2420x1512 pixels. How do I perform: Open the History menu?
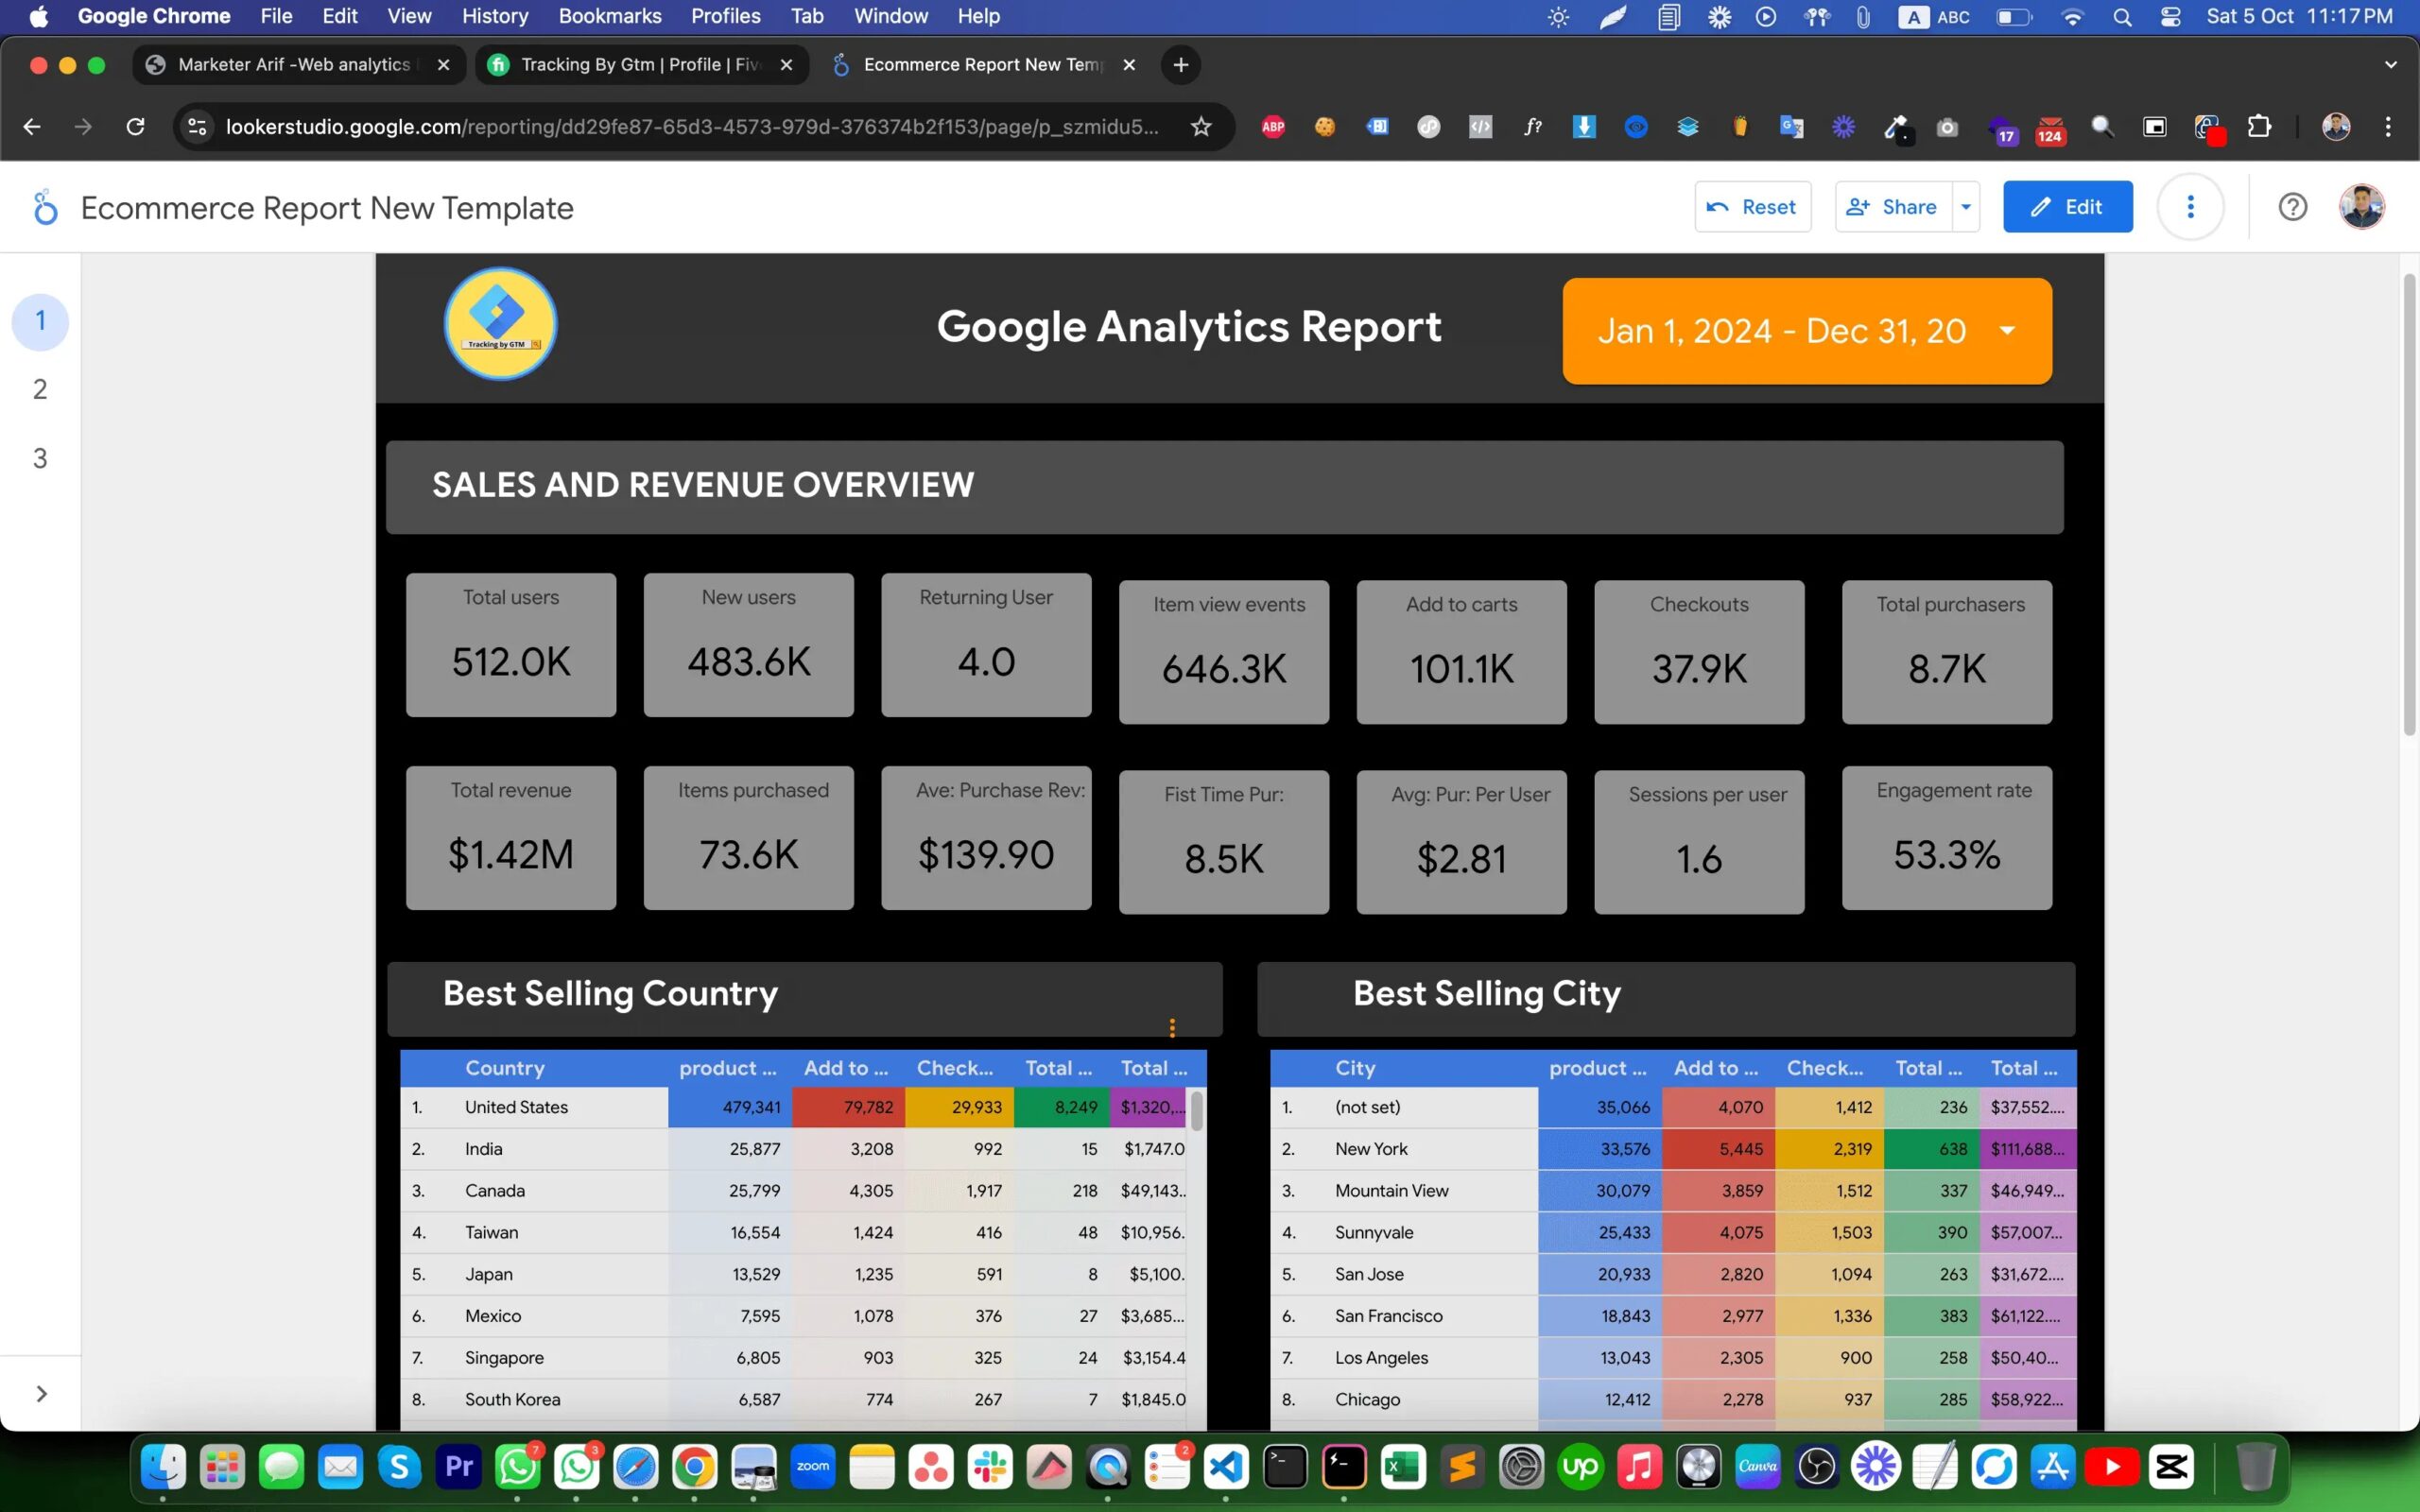click(495, 16)
